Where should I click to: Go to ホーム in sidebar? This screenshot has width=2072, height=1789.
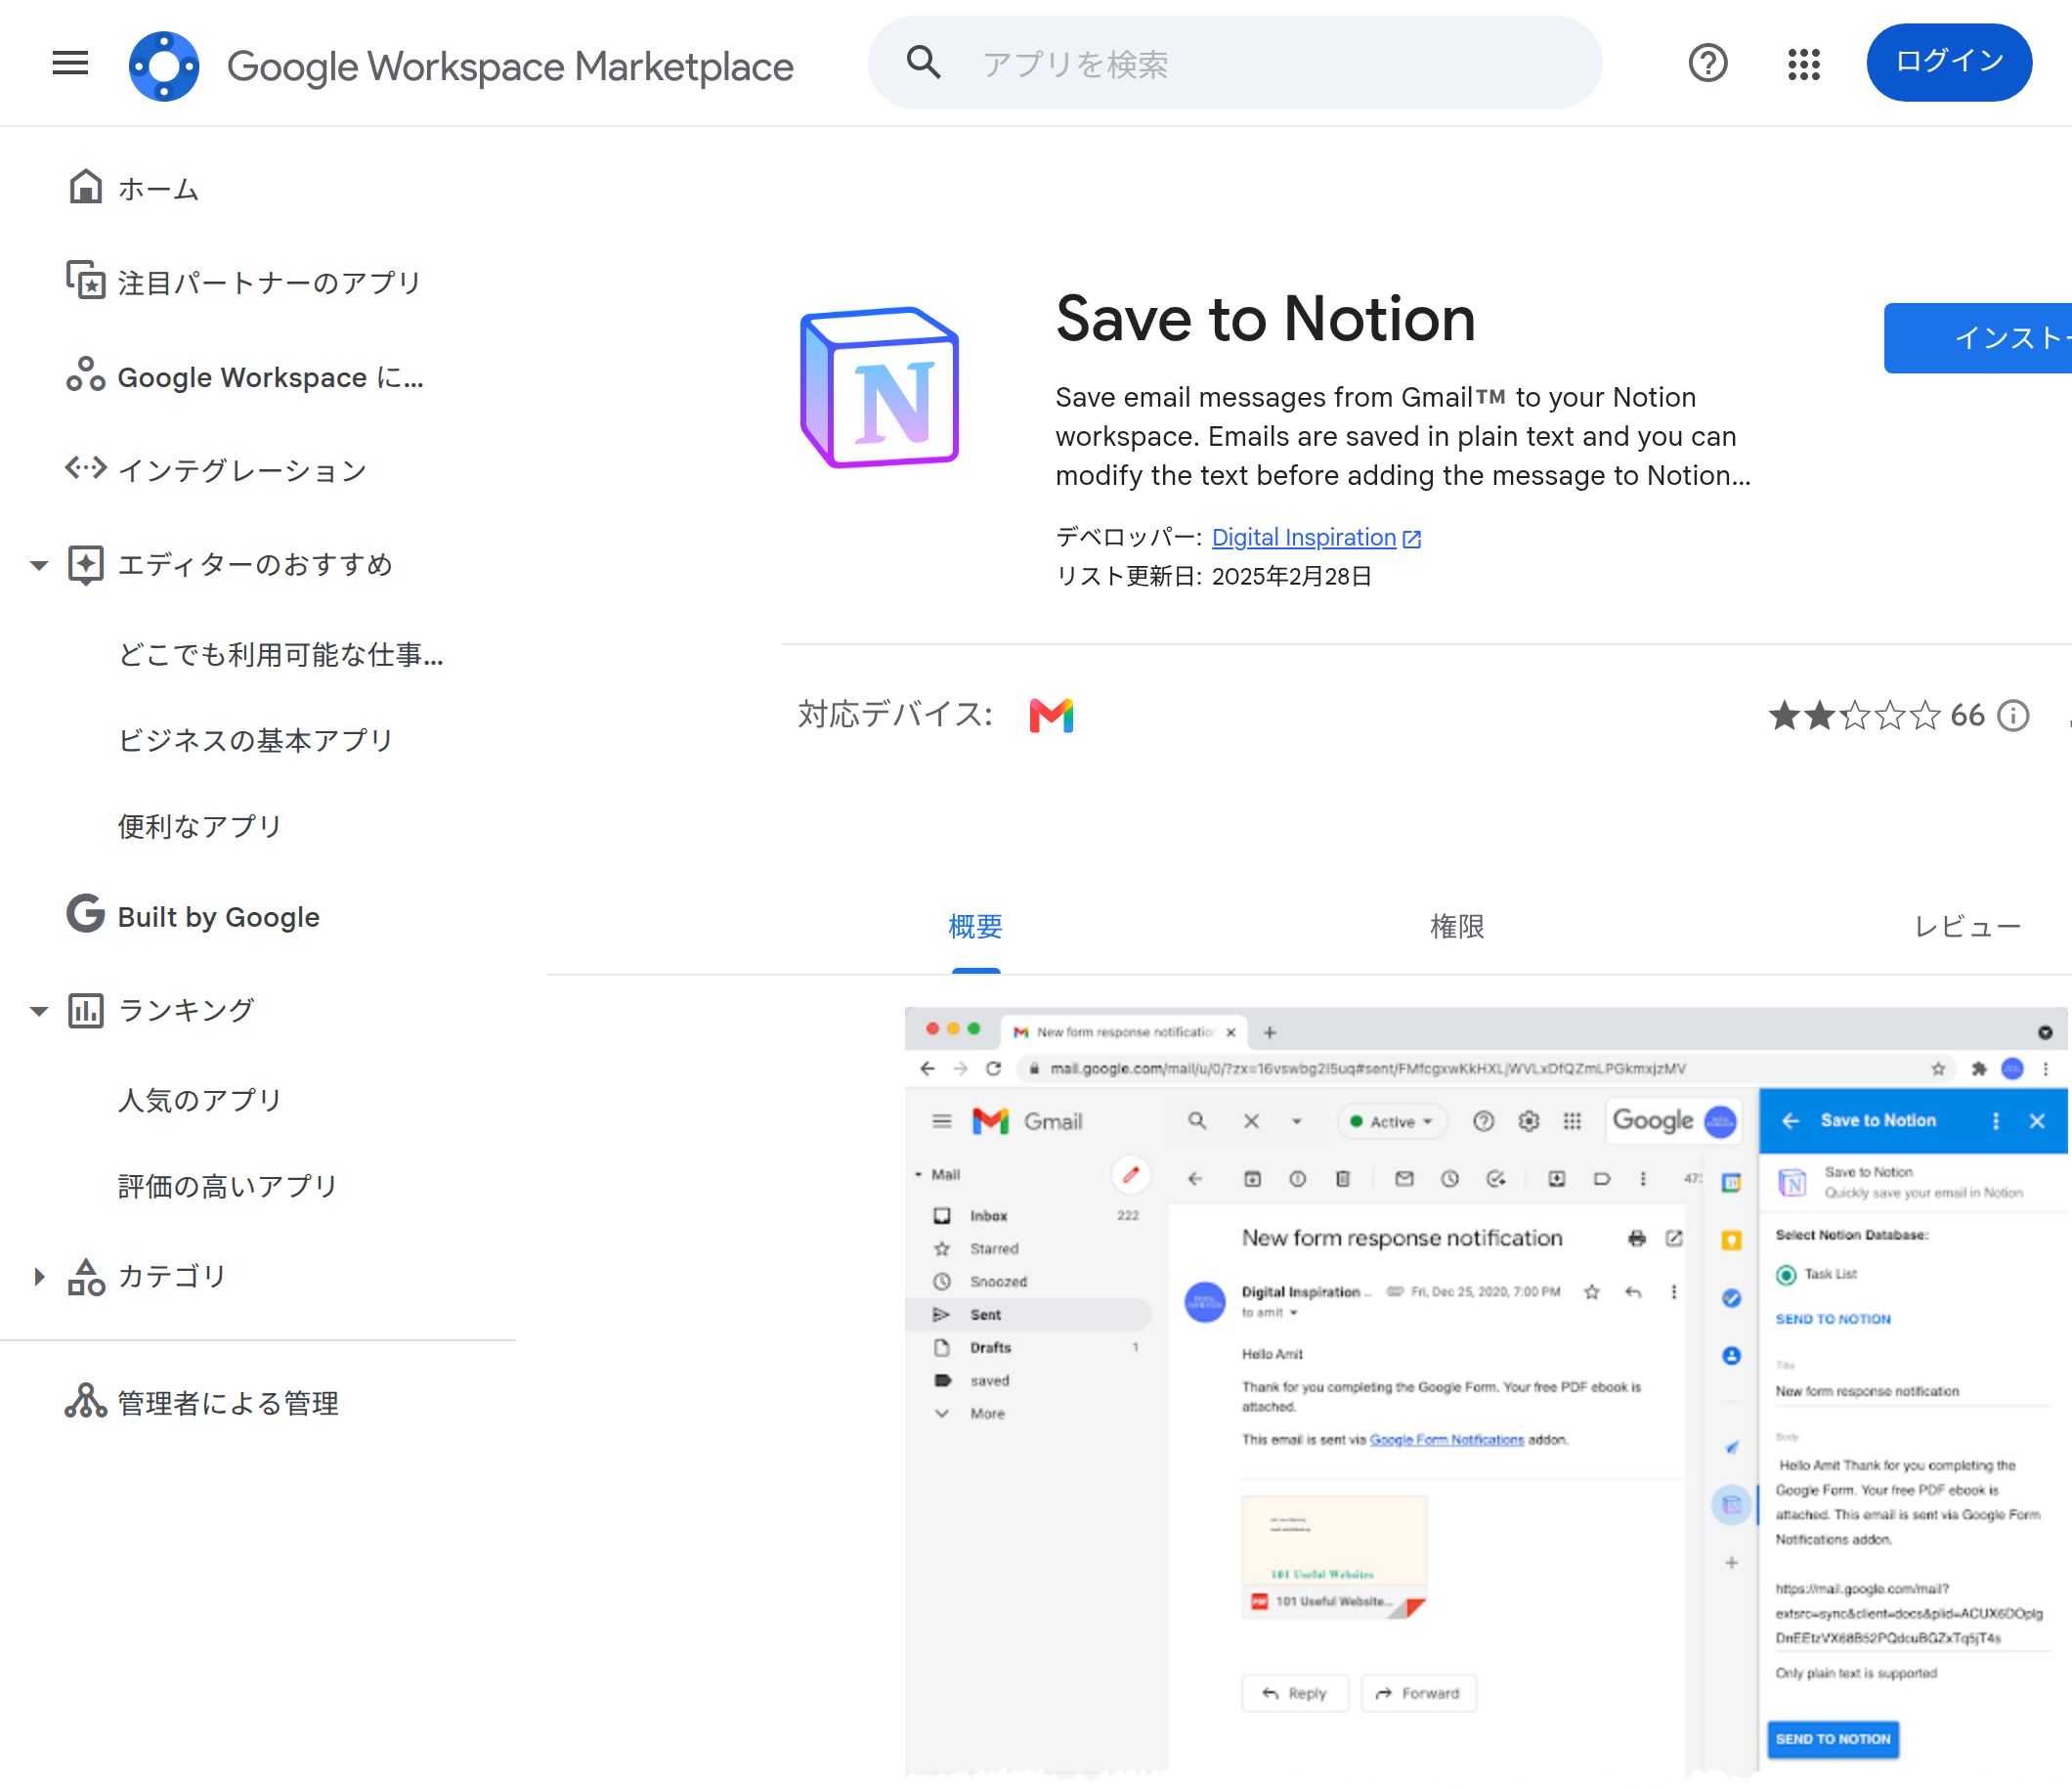click(158, 188)
